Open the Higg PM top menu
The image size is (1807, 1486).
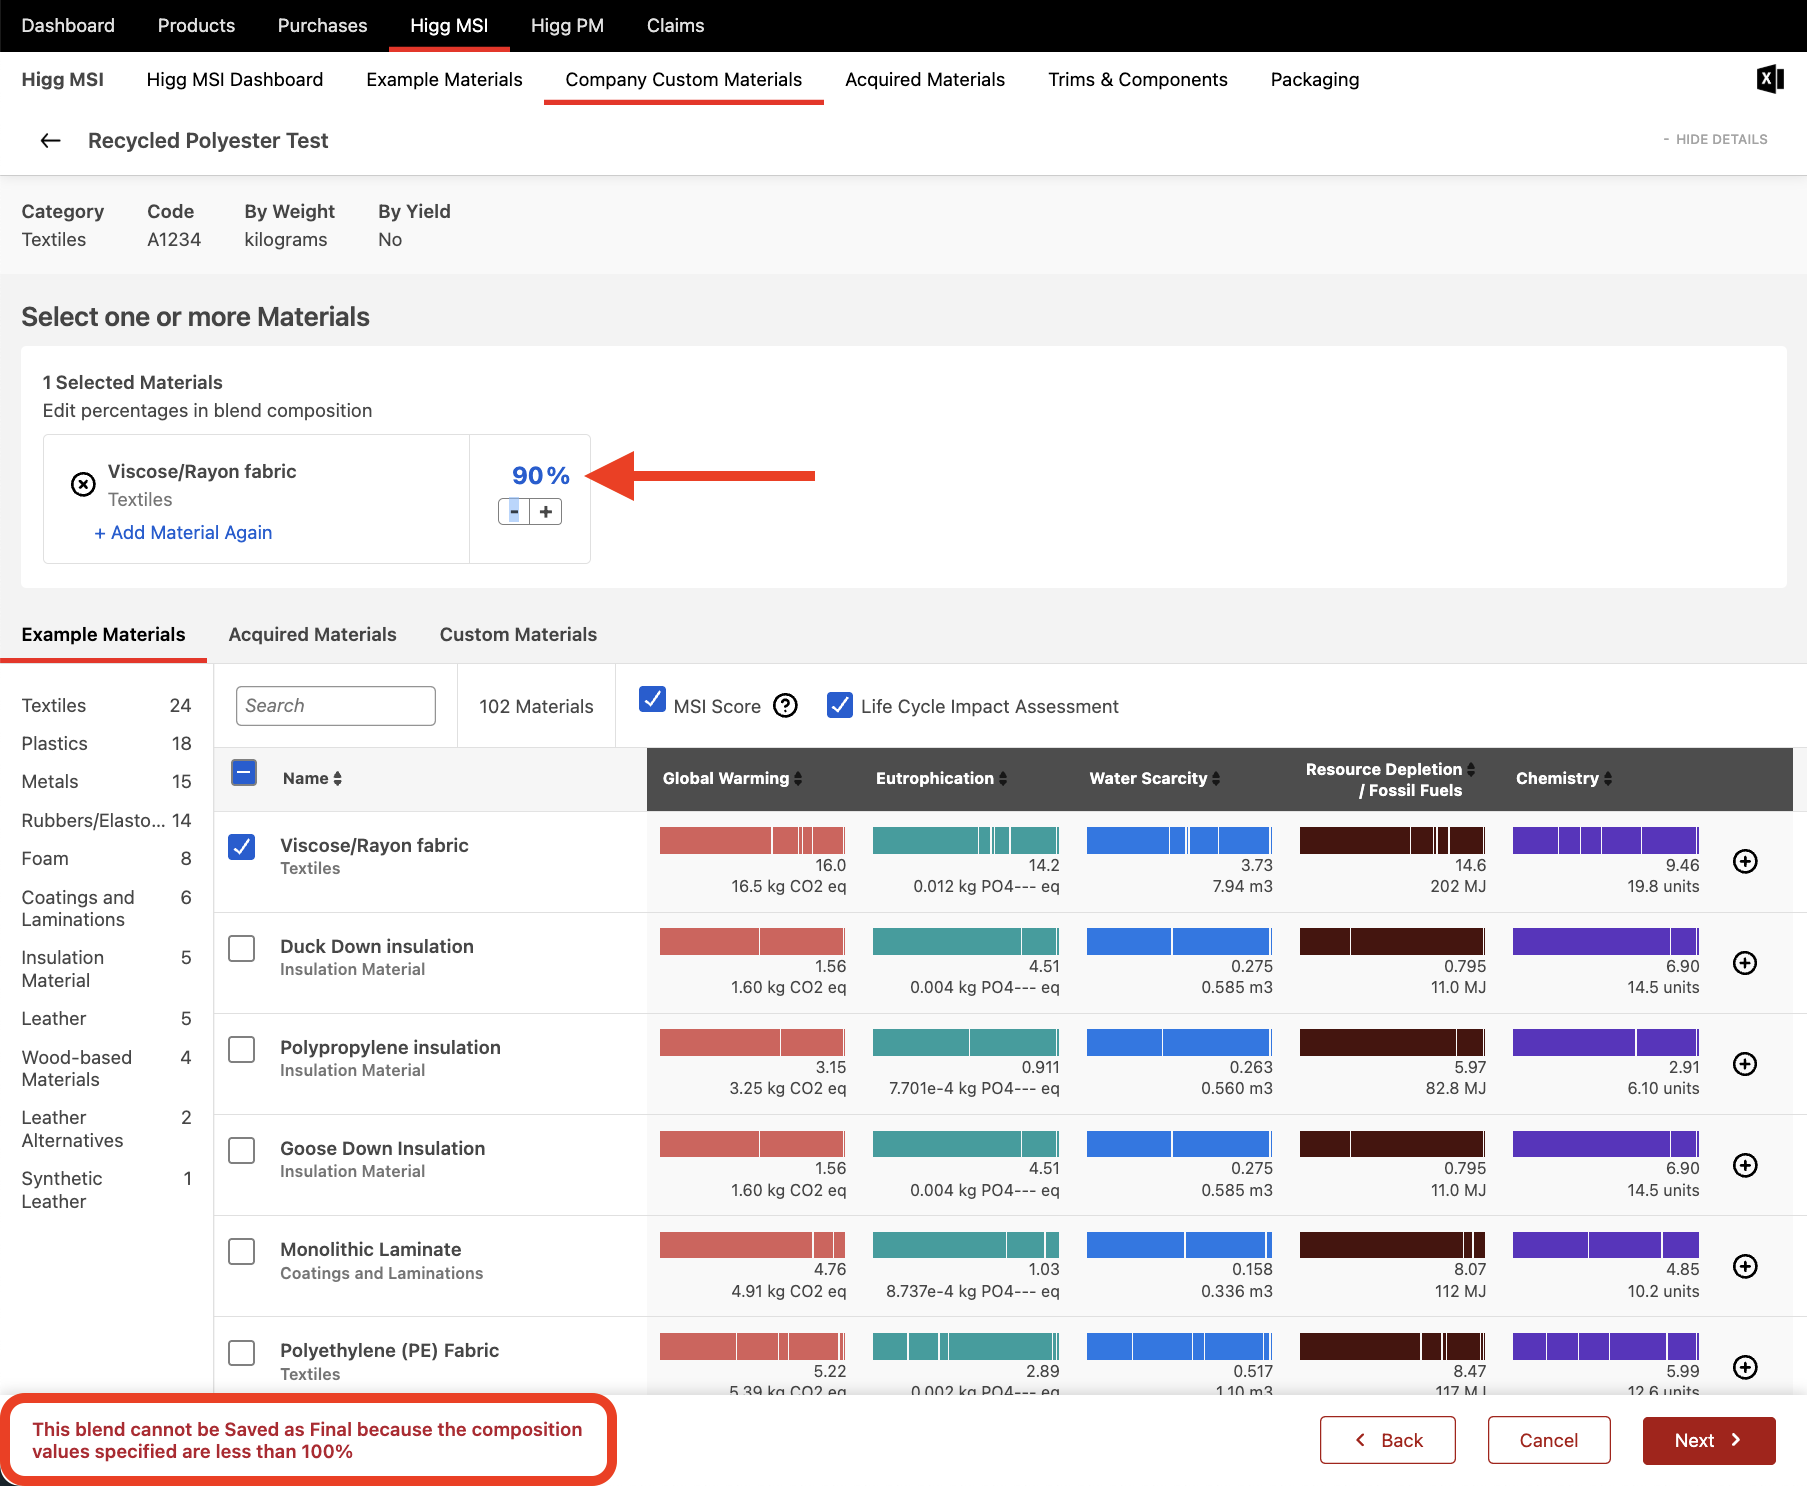pos(567,26)
